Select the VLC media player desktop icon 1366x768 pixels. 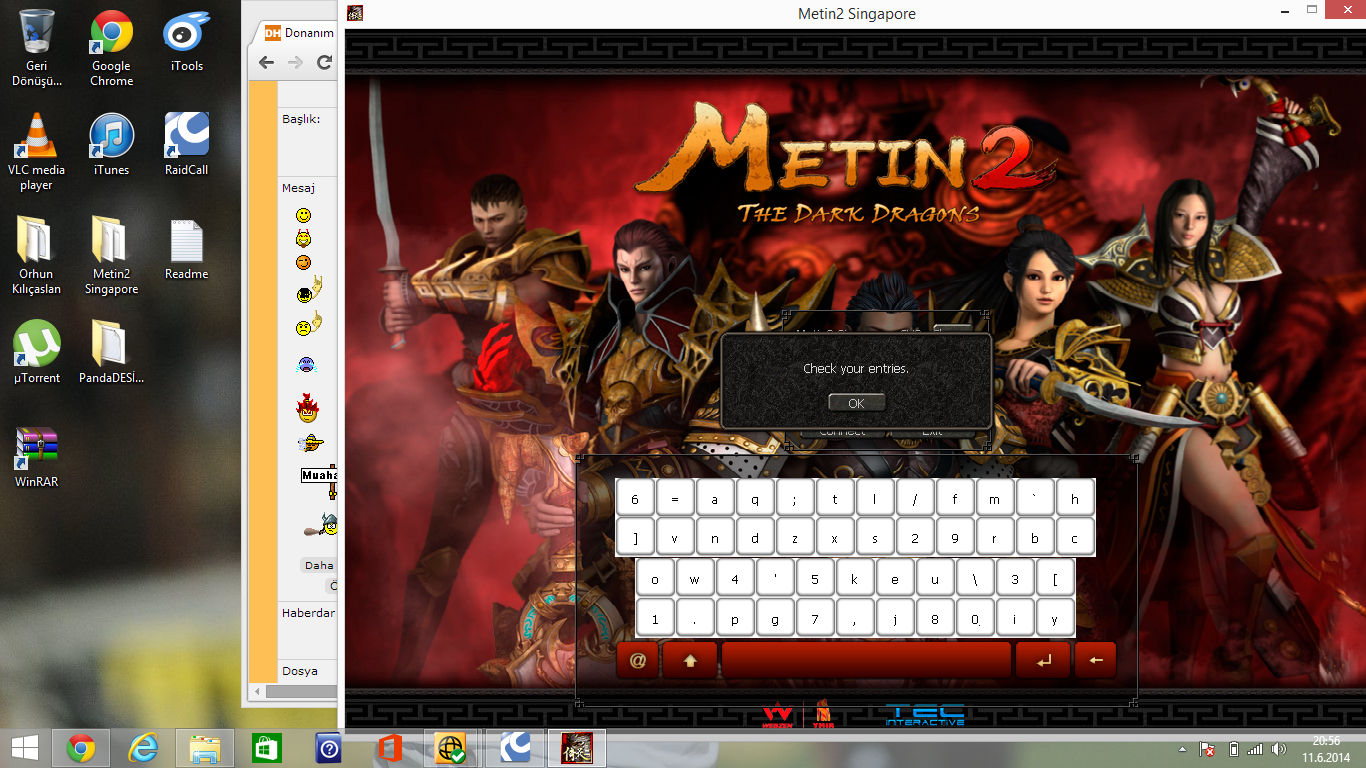click(x=37, y=152)
